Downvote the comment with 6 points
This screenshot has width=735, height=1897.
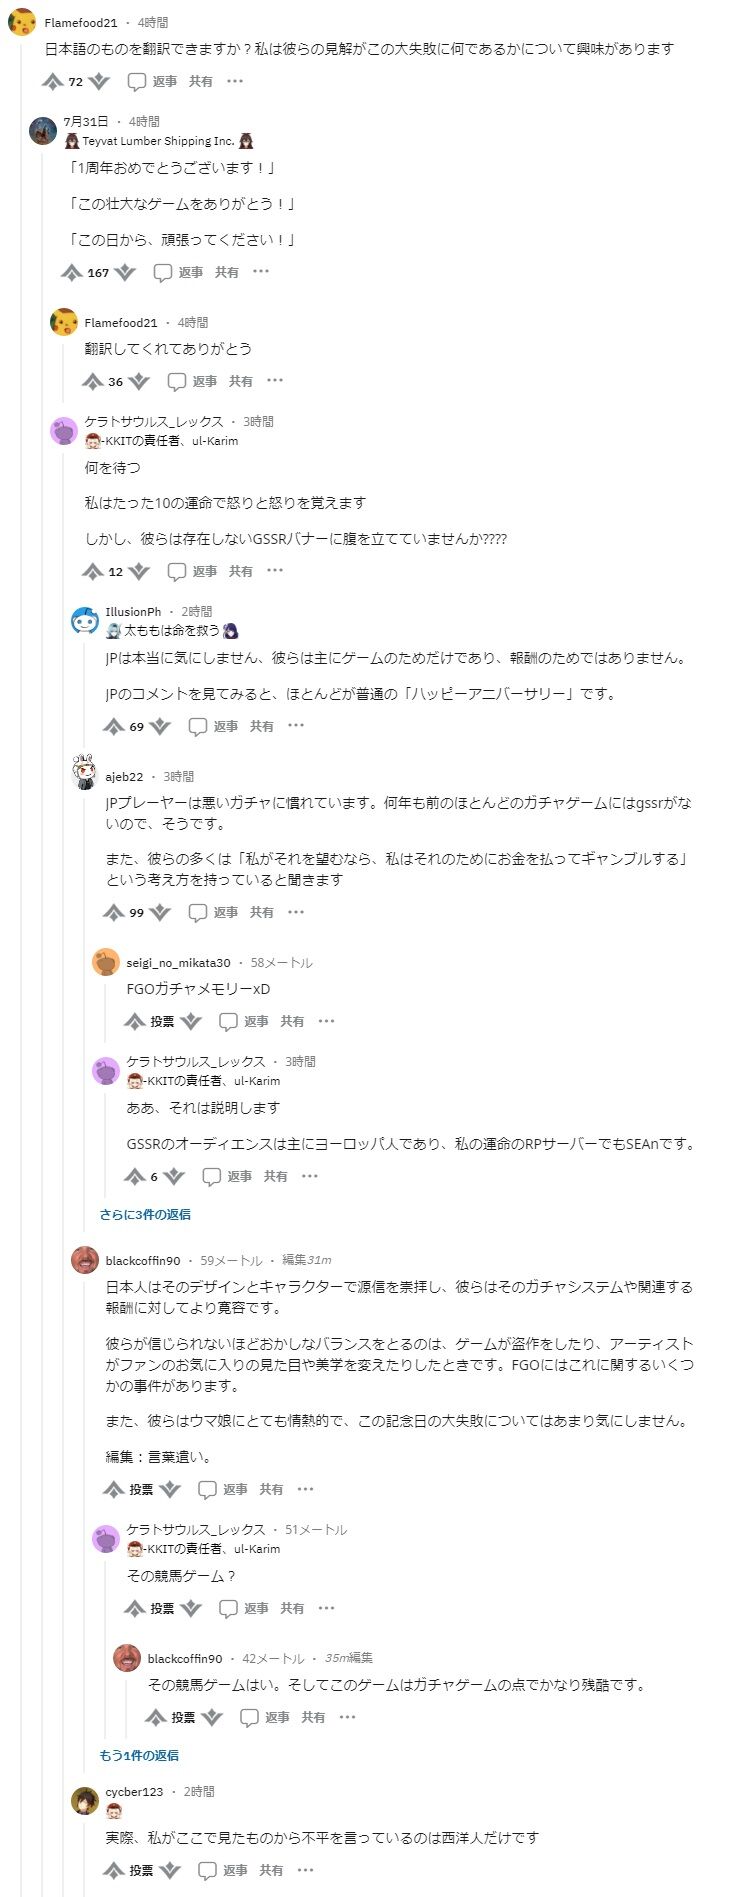175,1176
